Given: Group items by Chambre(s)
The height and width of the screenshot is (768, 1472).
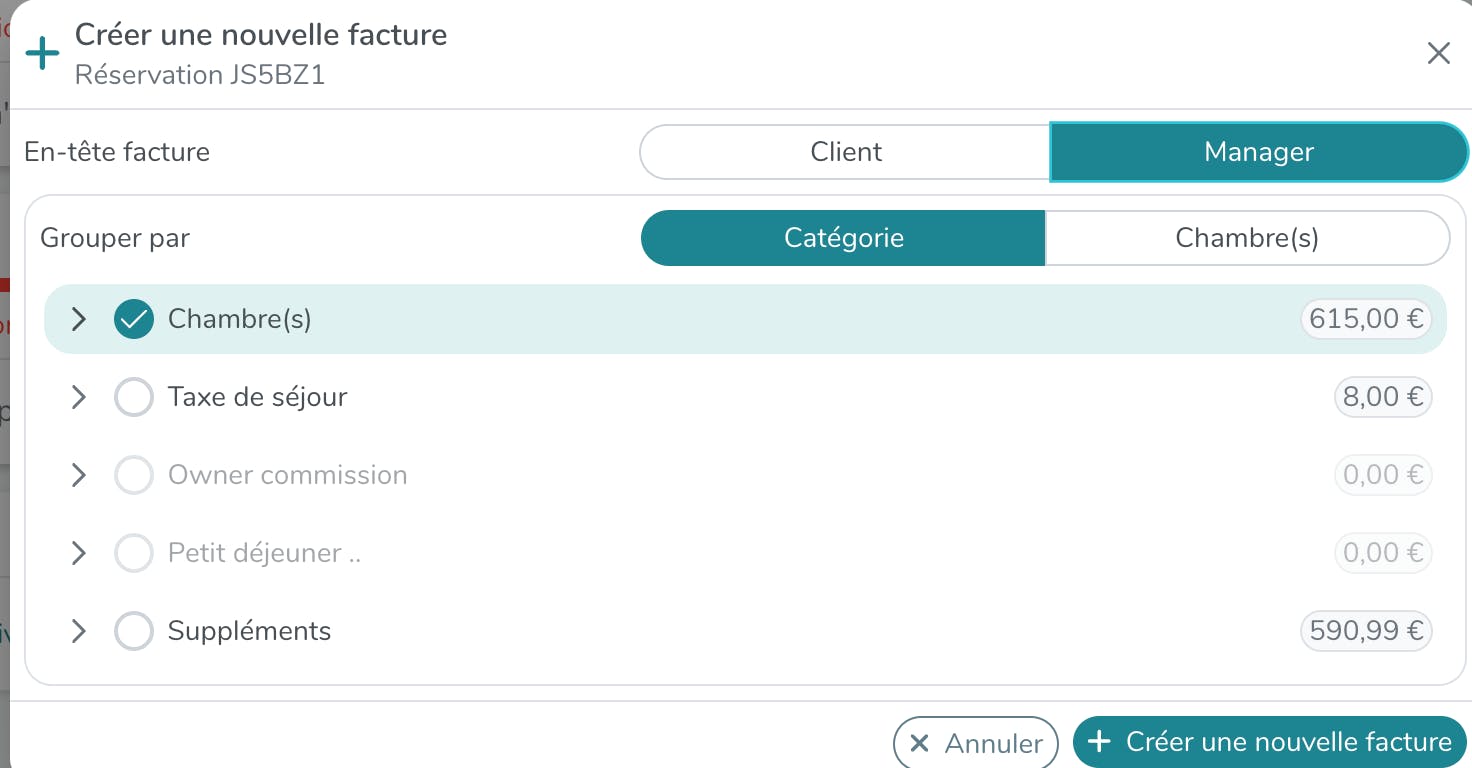Looking at the screenshot, I should coord(1246,238).
